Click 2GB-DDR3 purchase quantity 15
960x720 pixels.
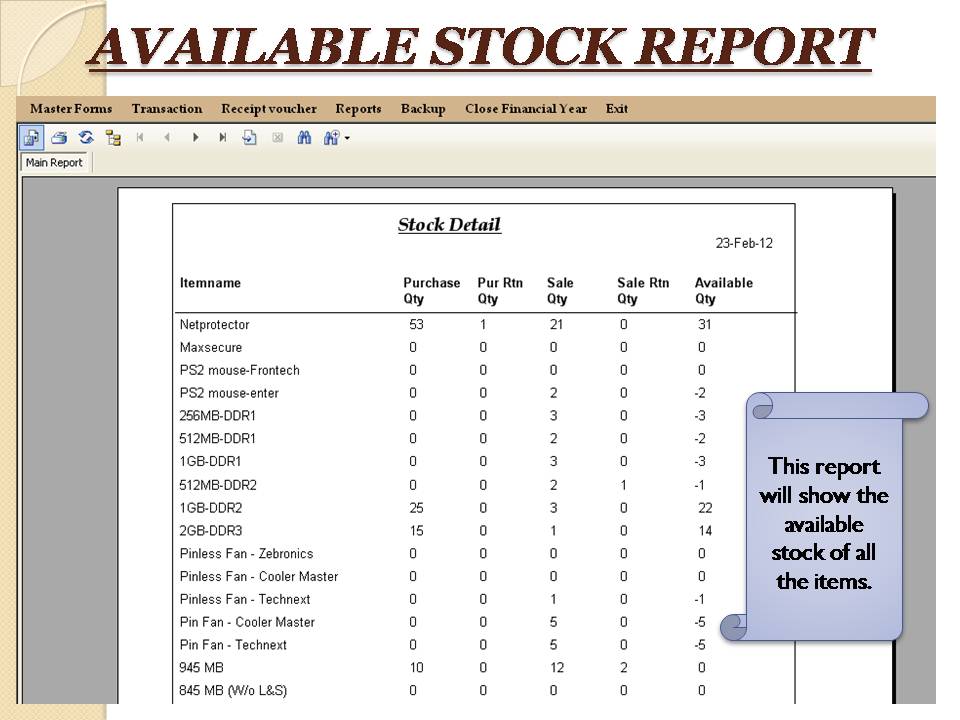416,531
